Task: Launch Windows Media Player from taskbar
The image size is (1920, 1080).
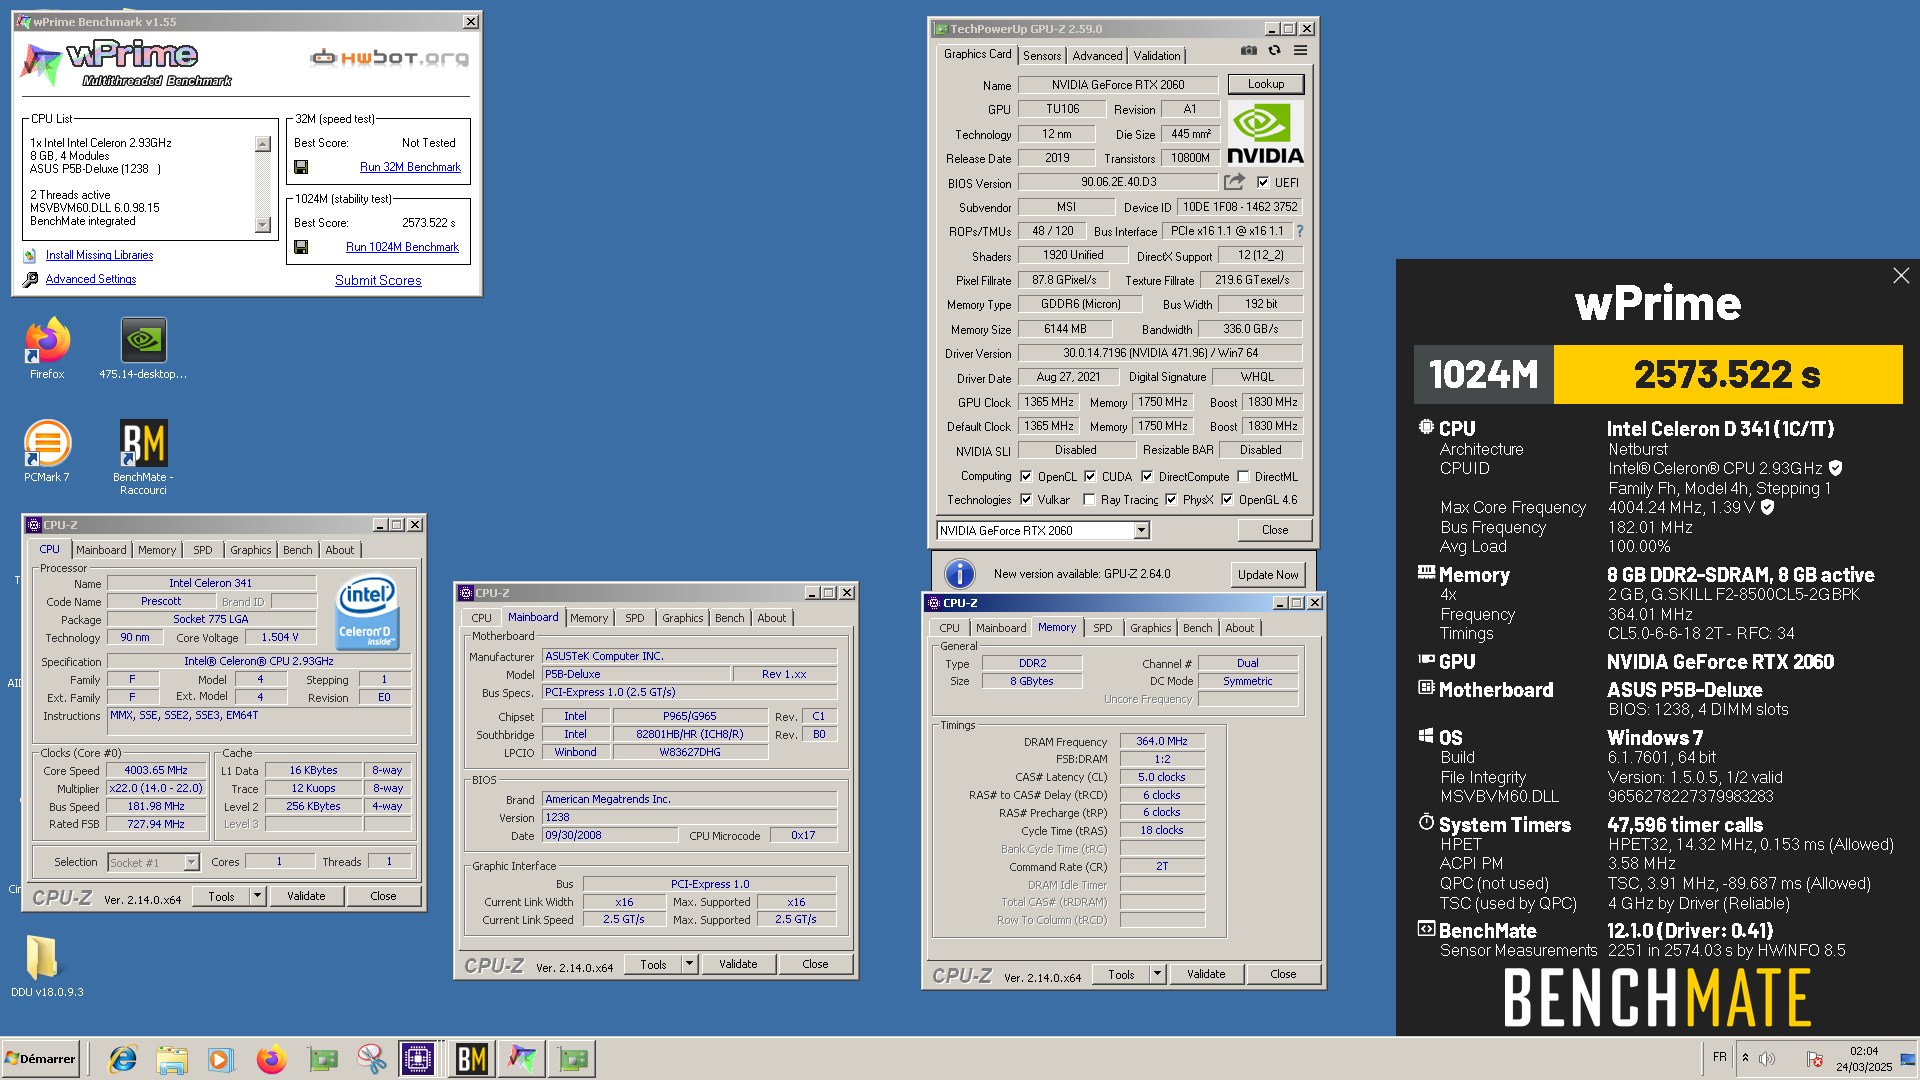Action: coord(221,1059)
